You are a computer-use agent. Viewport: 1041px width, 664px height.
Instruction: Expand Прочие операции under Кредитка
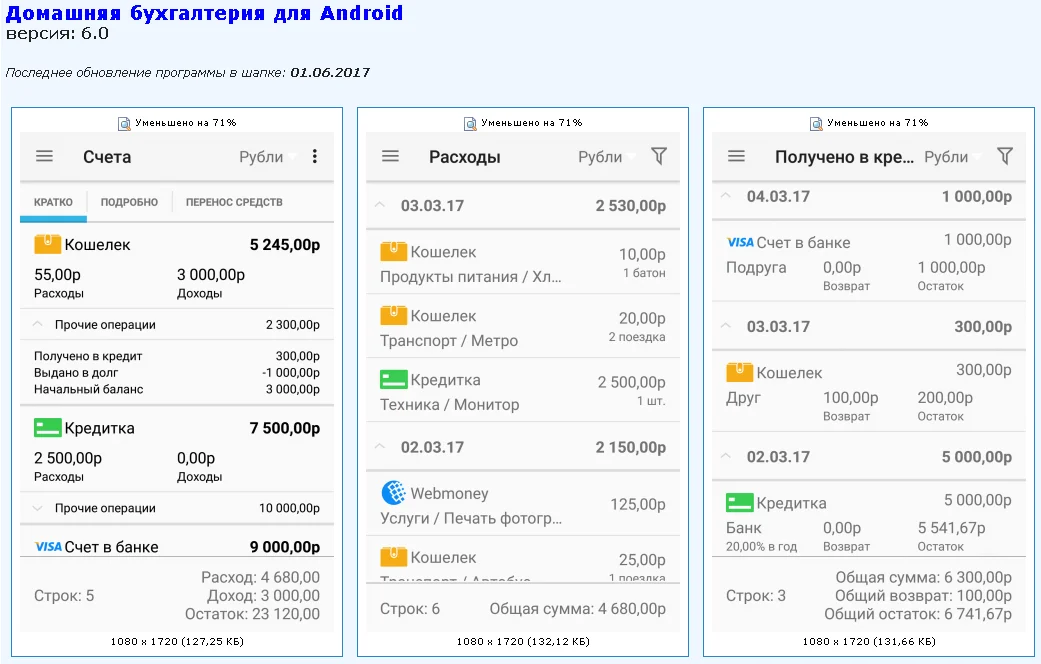[38, 508]
